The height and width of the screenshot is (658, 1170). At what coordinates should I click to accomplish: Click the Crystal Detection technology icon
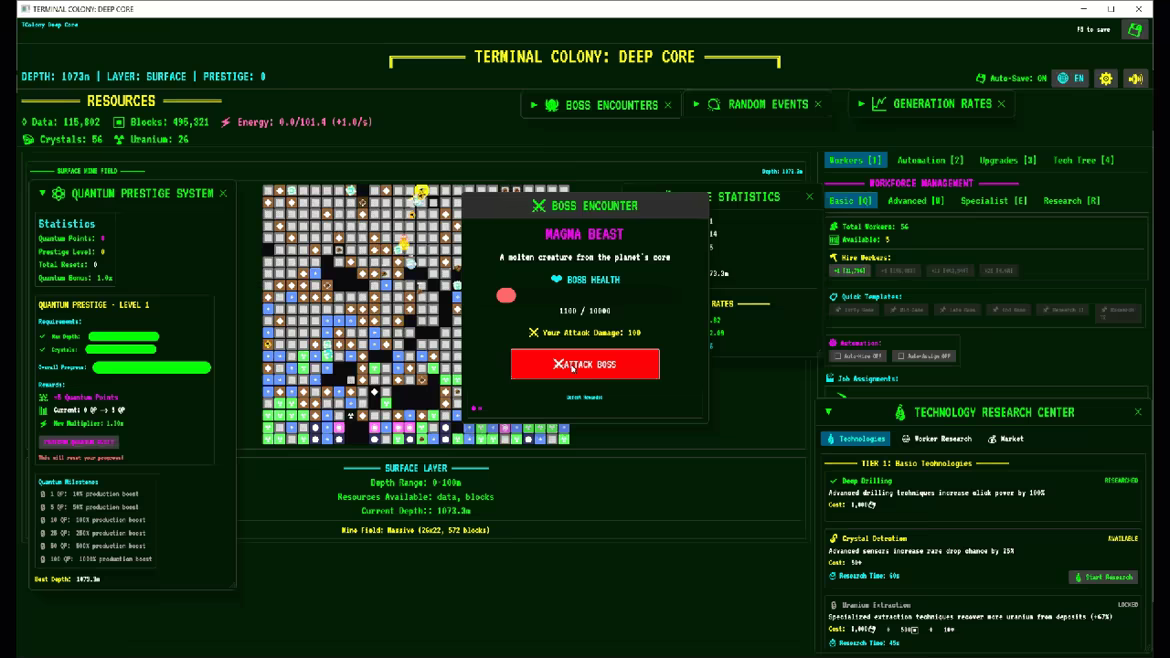(x=833, y=539)
